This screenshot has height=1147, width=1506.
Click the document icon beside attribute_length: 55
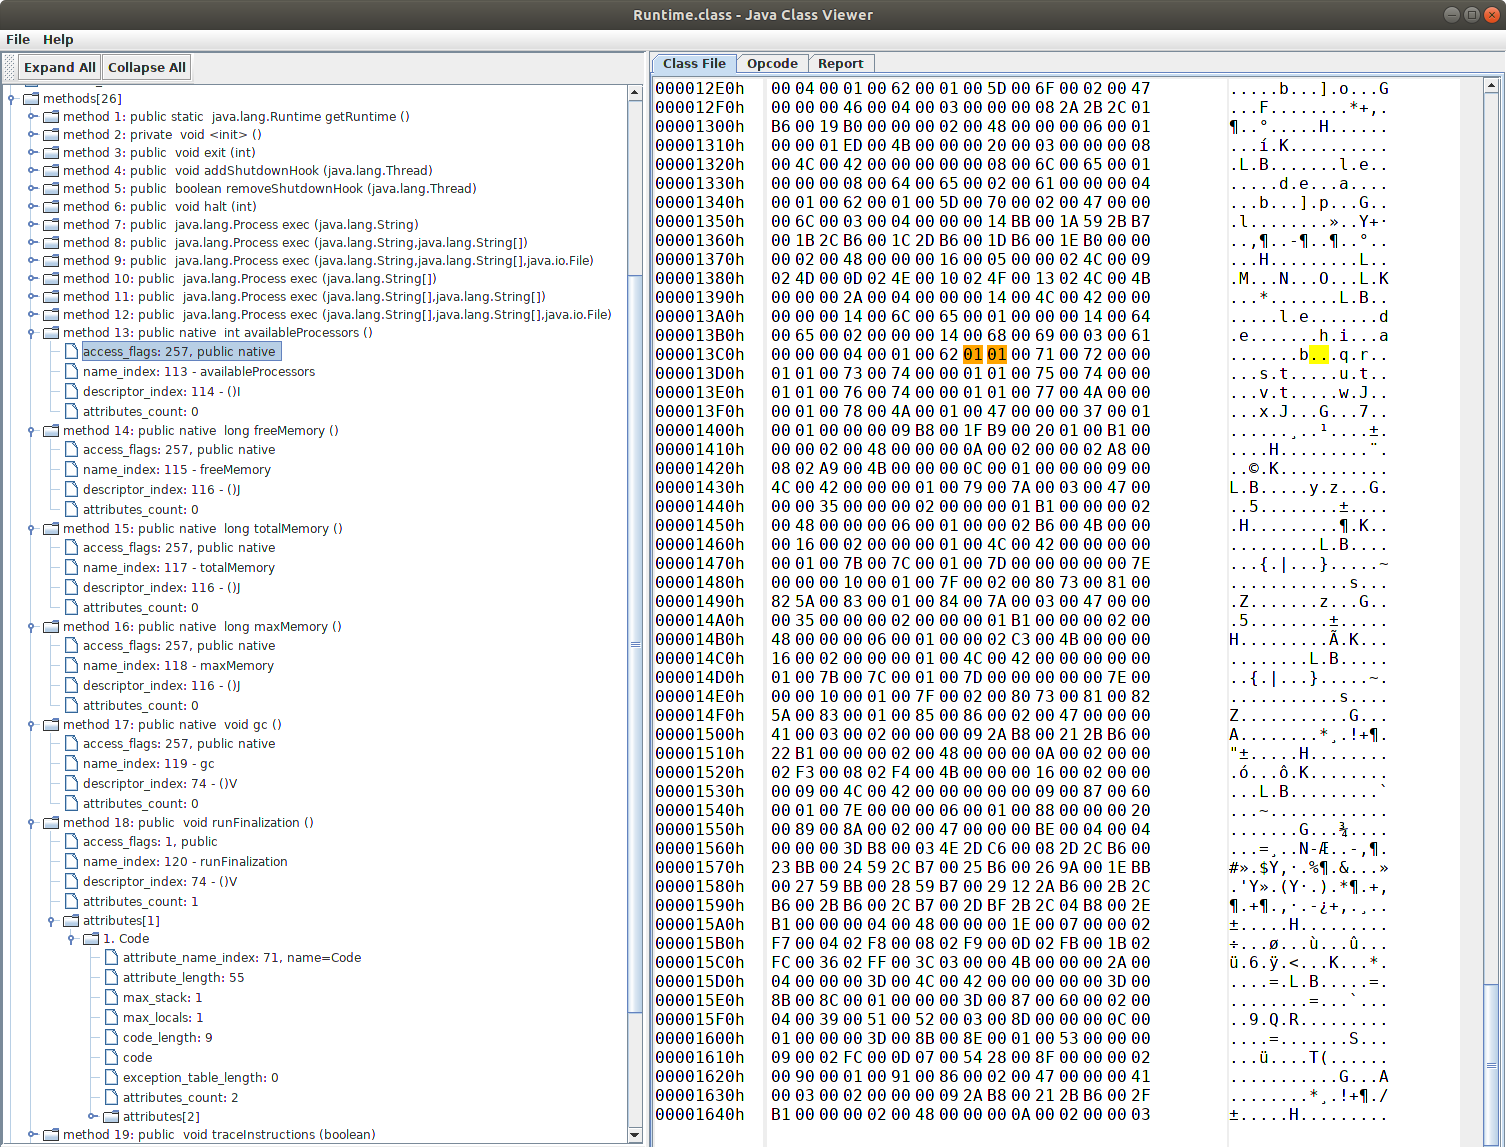tap(110, 977)
